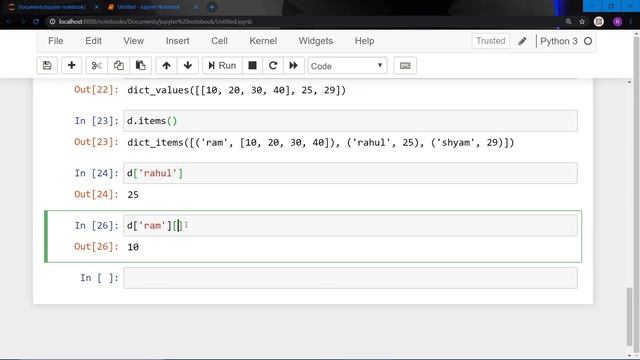
Task: Open browser zoom magnifier icon
Action: [569, 22]
